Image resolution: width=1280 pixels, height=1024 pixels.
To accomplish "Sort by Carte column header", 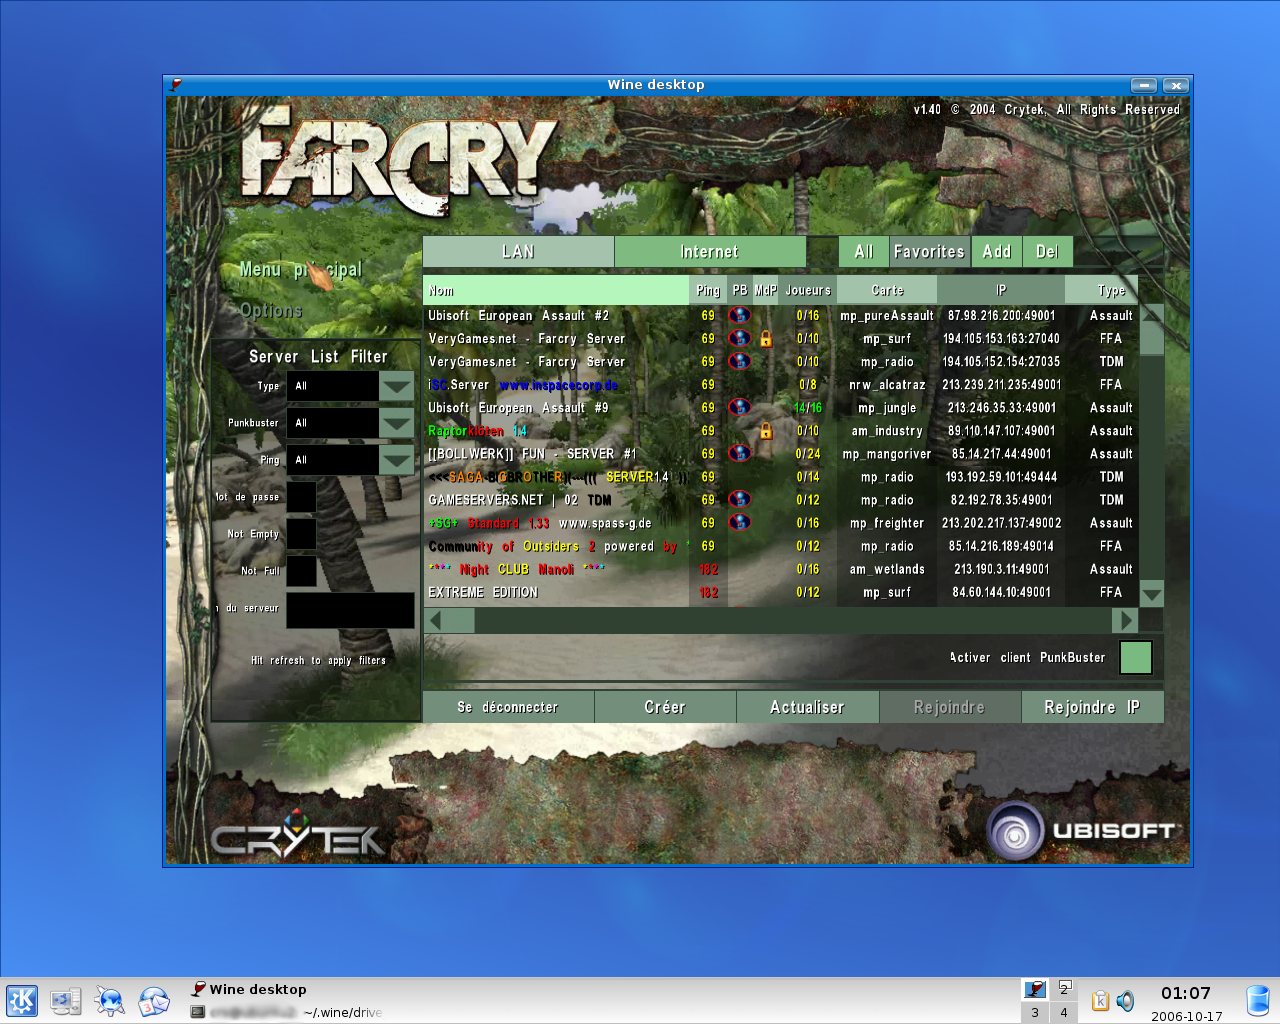I will [x=887, y=290].
